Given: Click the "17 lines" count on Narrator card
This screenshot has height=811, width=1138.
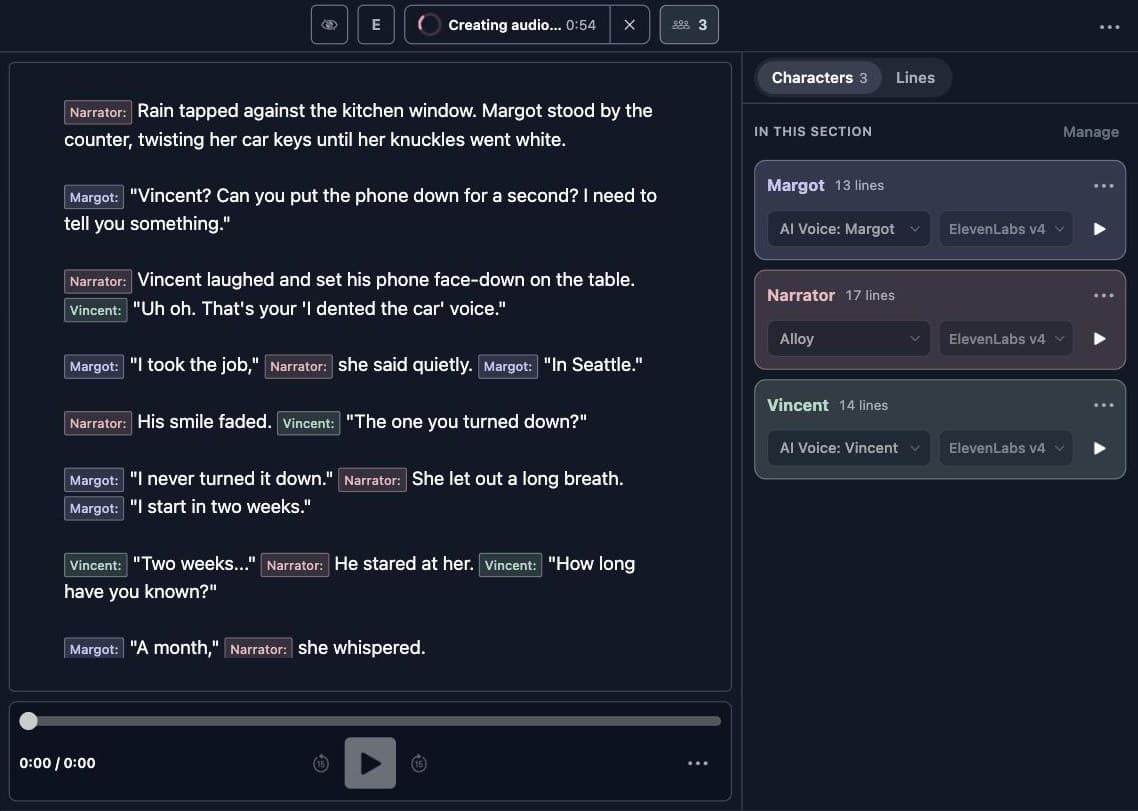Looking at the screenshot, I should click(870, 296).
